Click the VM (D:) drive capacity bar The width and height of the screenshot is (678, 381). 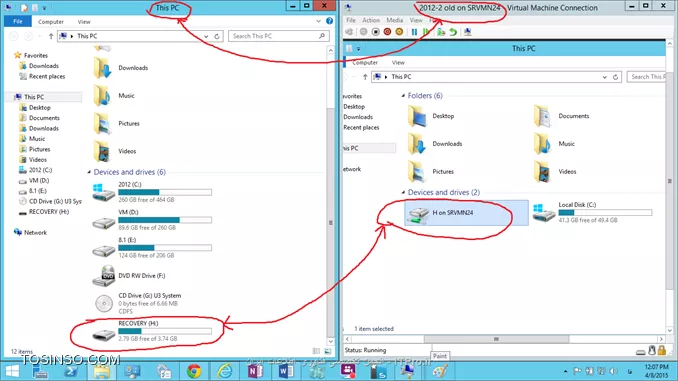click(x=165, y=220)
